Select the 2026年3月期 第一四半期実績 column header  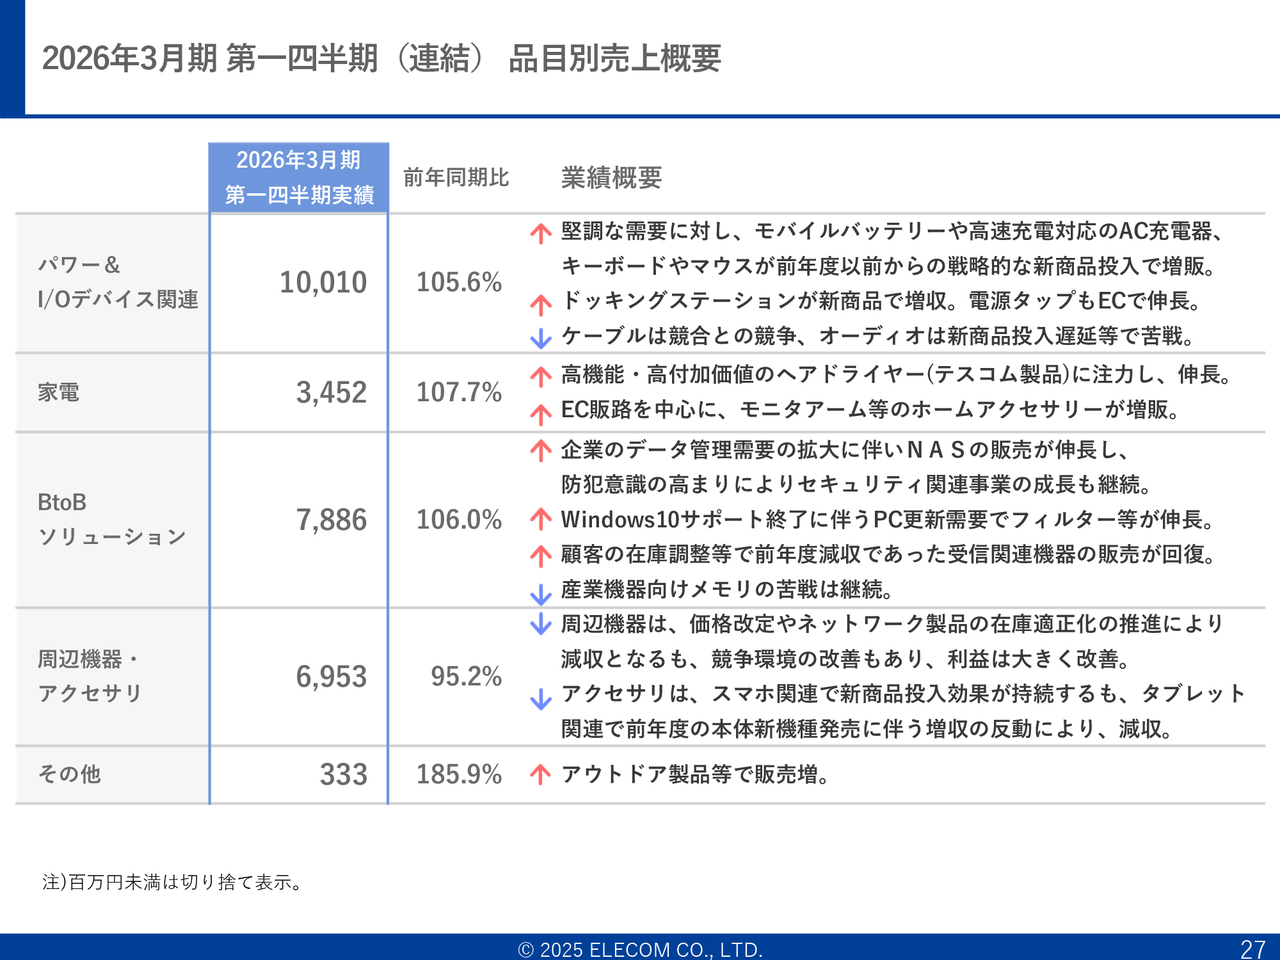(299, 178)
